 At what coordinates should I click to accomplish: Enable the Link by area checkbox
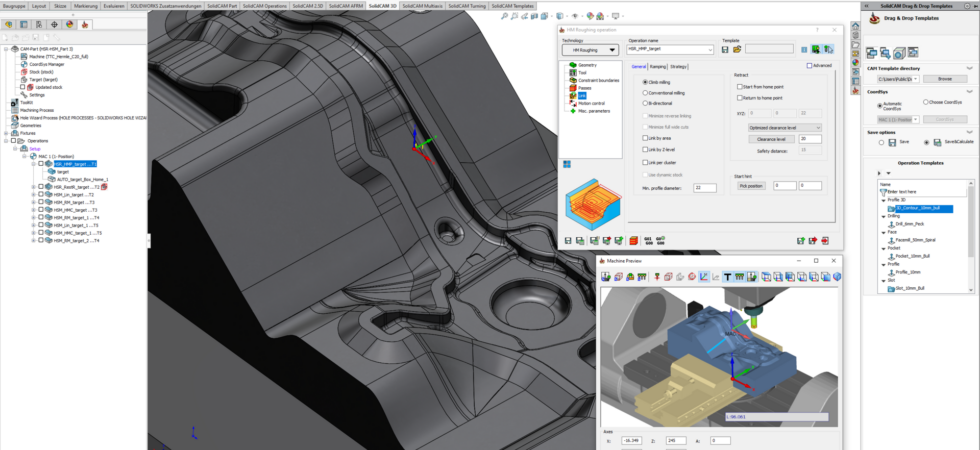click(x=657, y=138)
